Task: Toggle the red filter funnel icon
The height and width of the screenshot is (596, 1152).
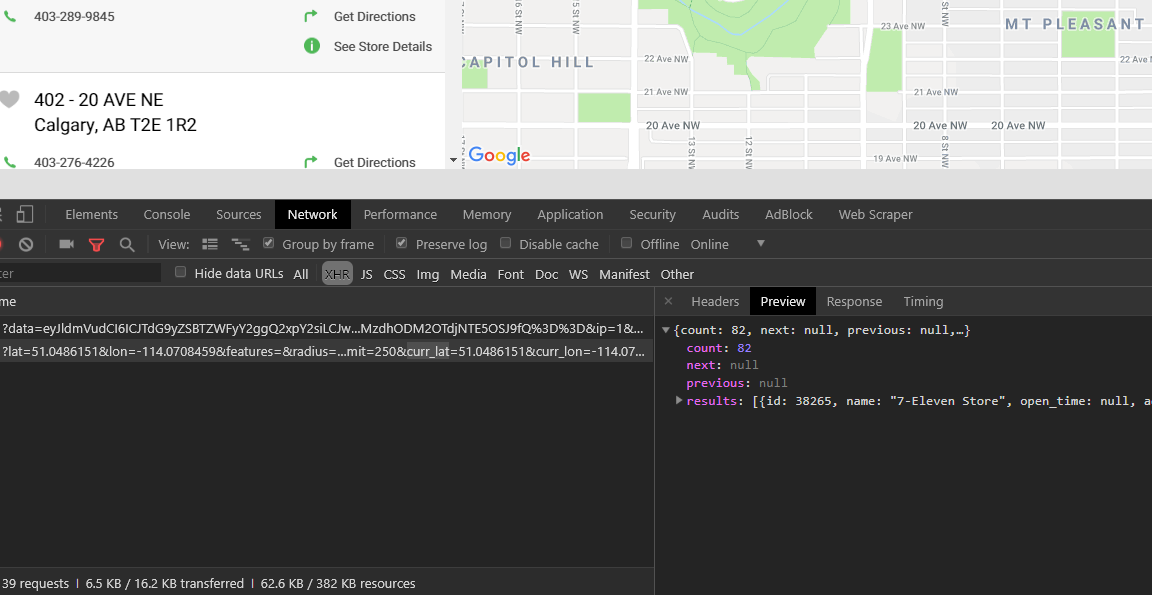Action: tap(96, 244)
